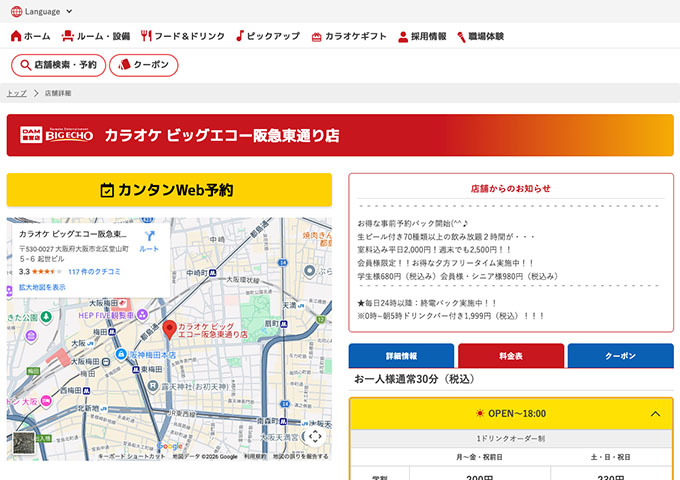Click the 店舗からのお知らせ heading
Viewport: 680px width, 480px height.
tap(510, 189)
